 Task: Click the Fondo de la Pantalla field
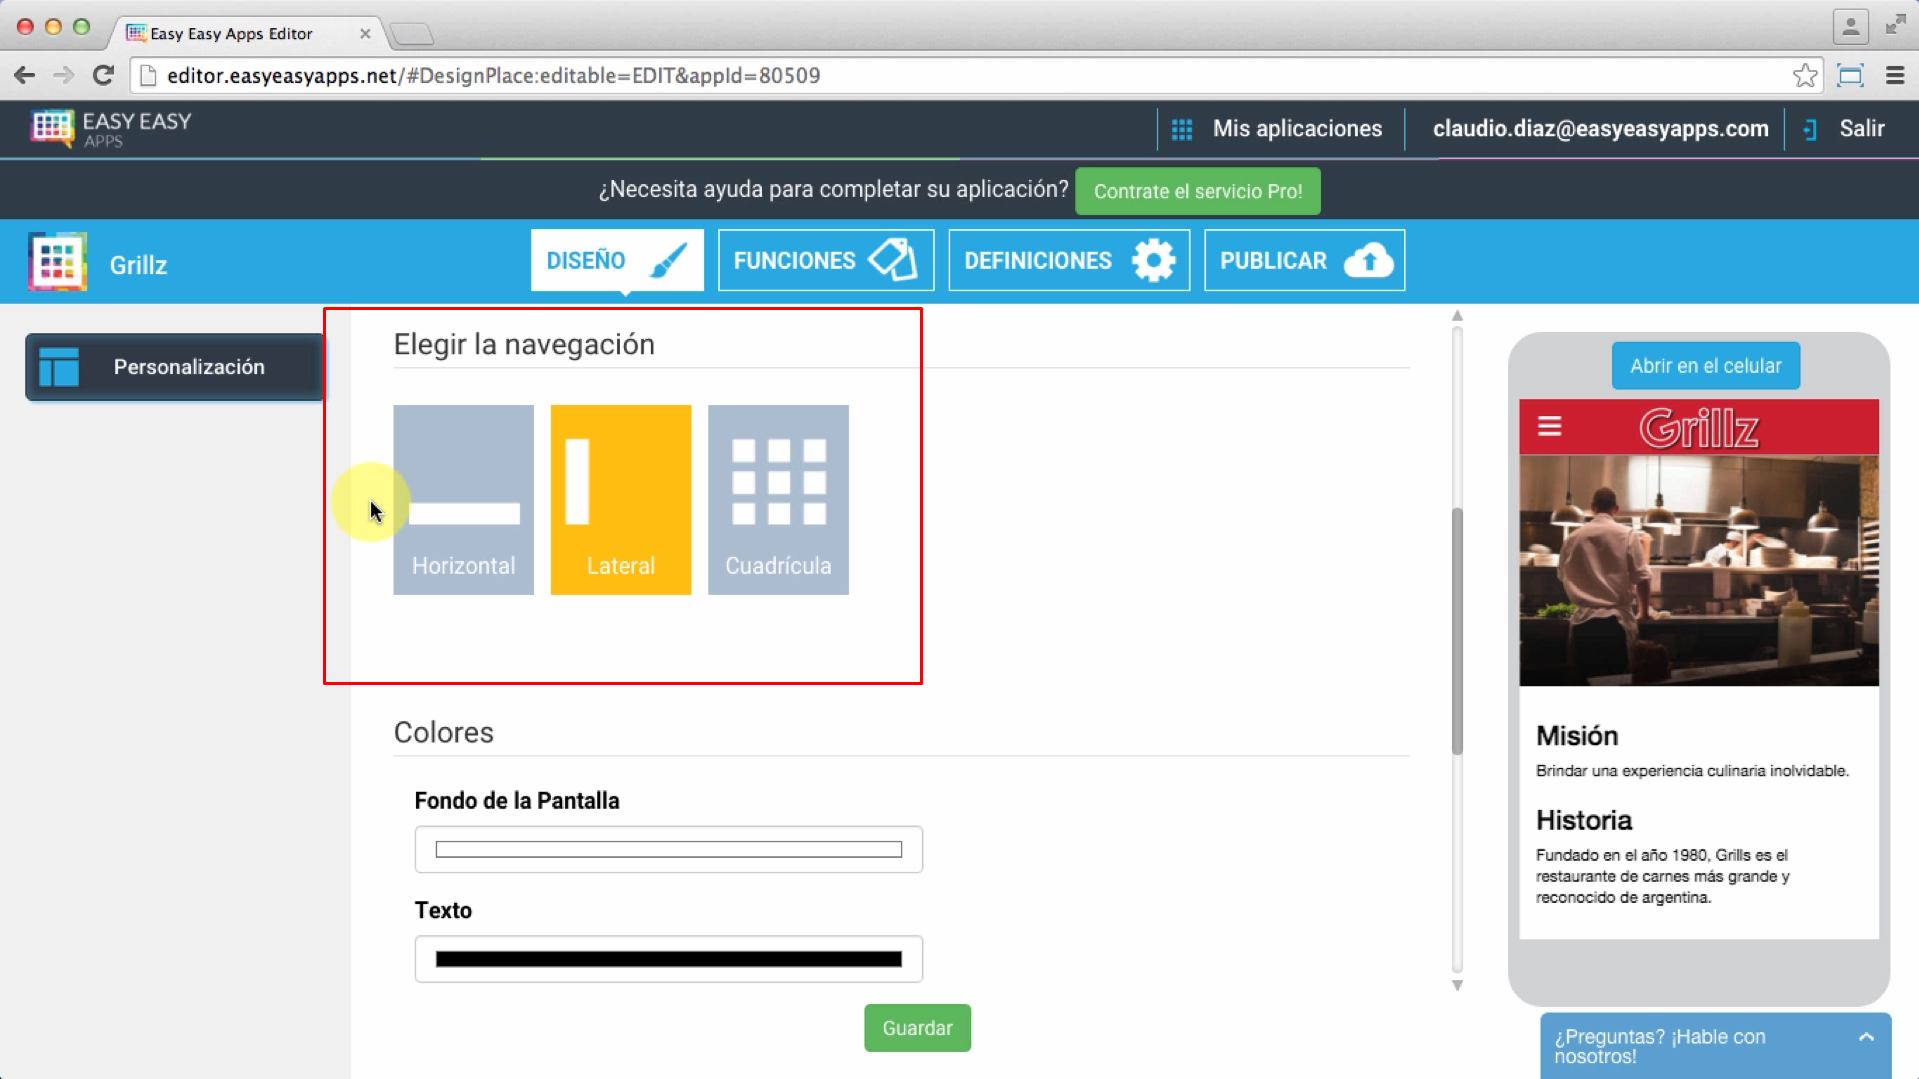point(668,849)
